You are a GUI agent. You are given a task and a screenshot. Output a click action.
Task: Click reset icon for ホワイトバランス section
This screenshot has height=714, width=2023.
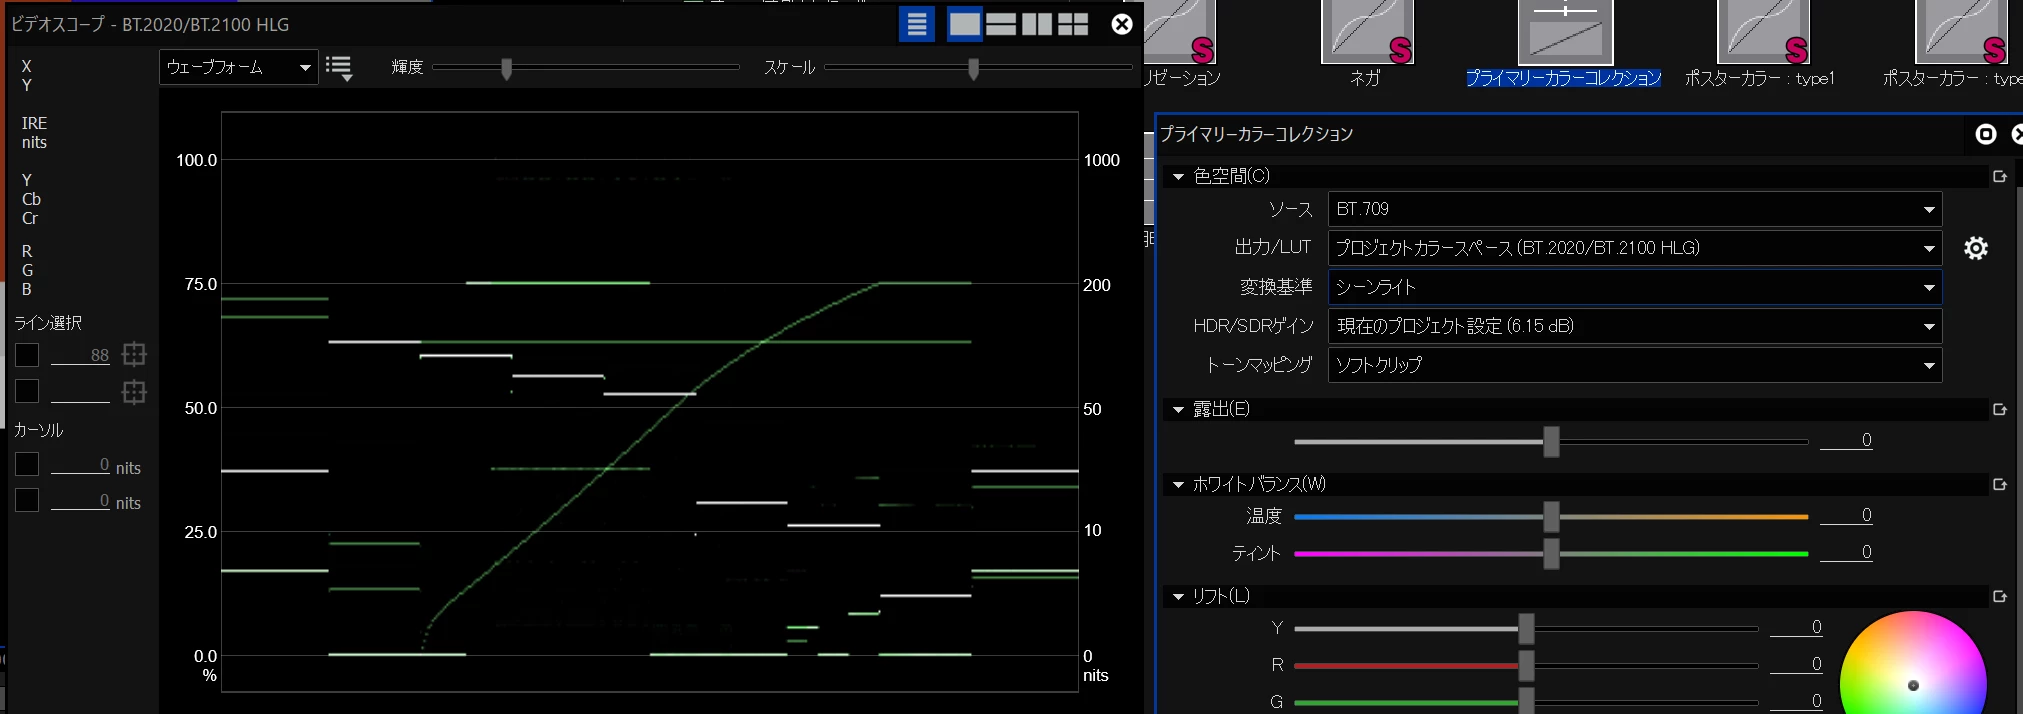point(2000,485)
